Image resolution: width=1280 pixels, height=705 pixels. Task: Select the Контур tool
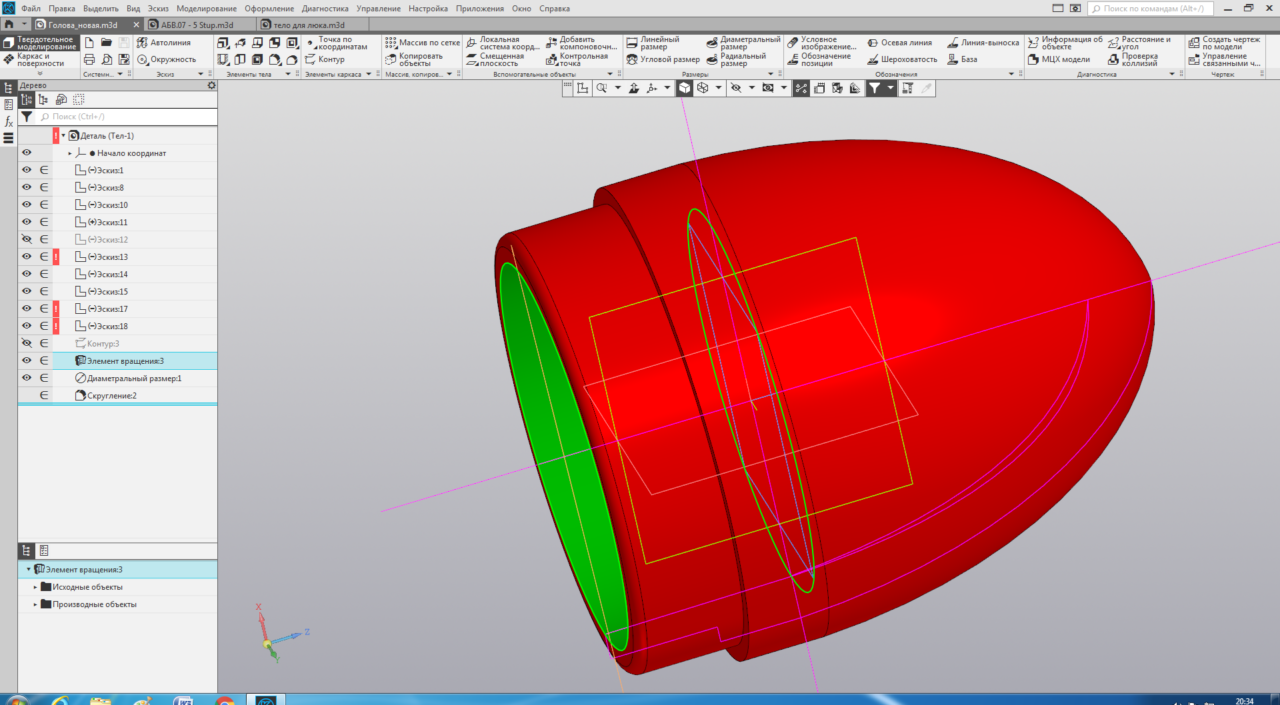324,59
